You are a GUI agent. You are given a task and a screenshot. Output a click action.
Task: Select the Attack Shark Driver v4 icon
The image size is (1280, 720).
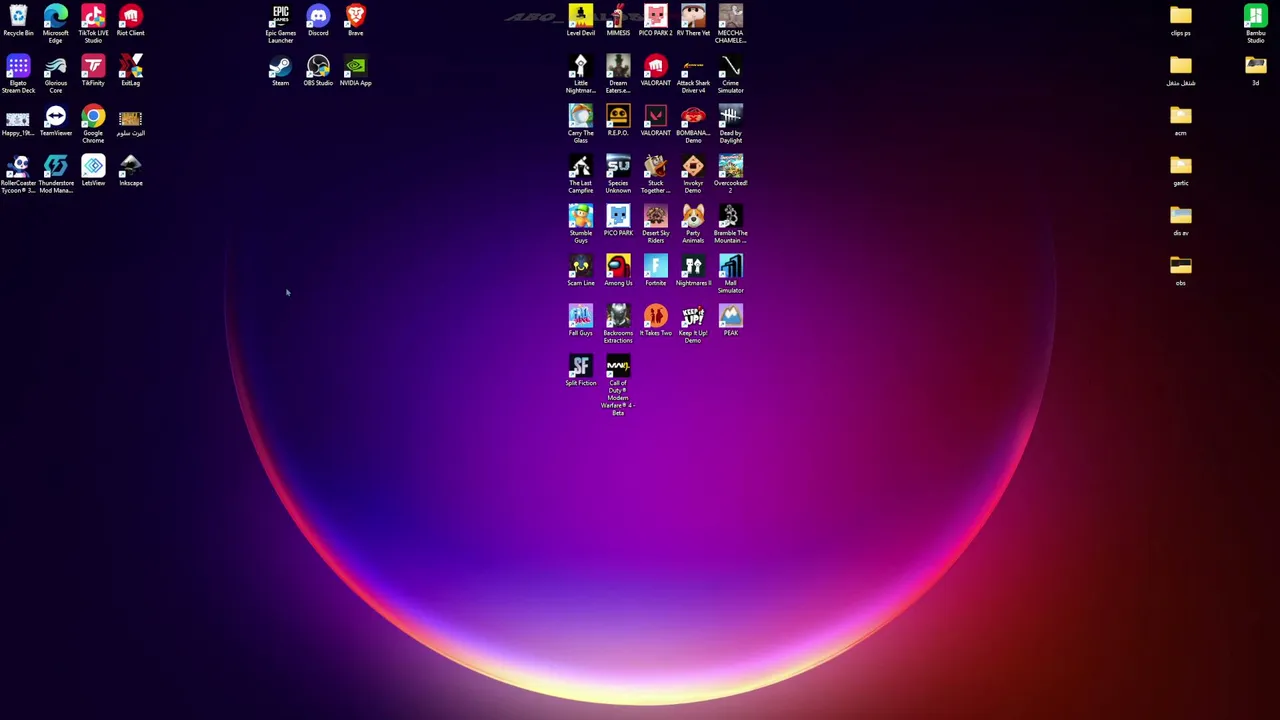click(693, 73)
